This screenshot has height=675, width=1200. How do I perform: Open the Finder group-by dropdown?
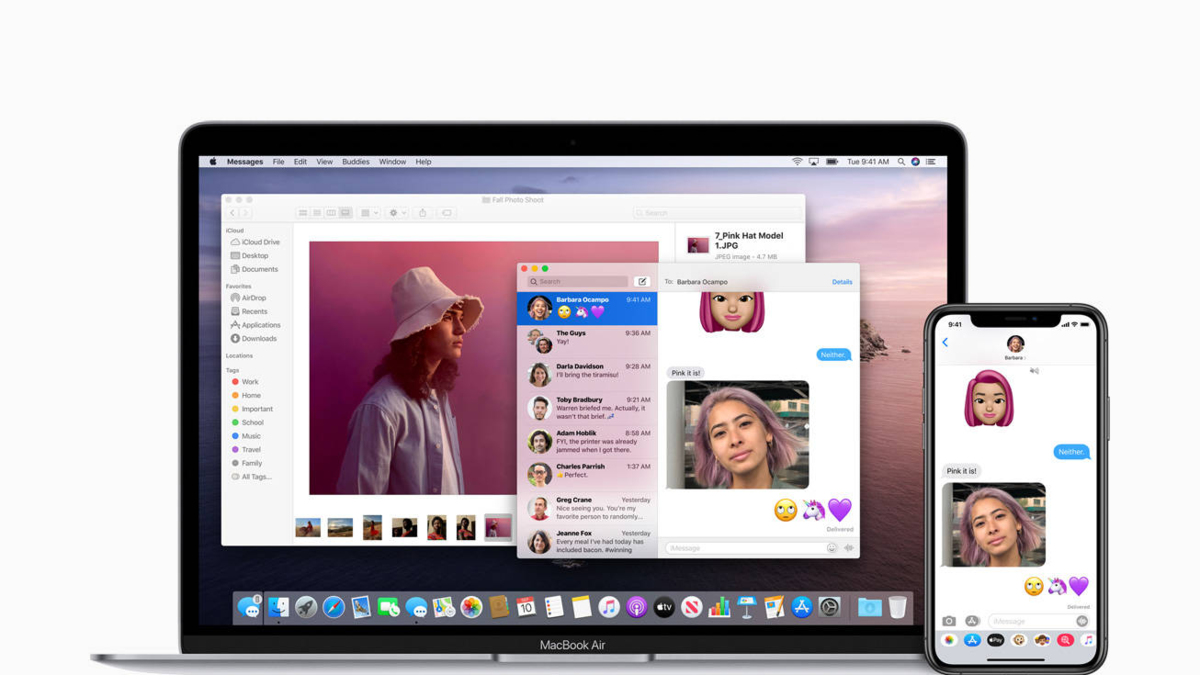pos(368,213)
